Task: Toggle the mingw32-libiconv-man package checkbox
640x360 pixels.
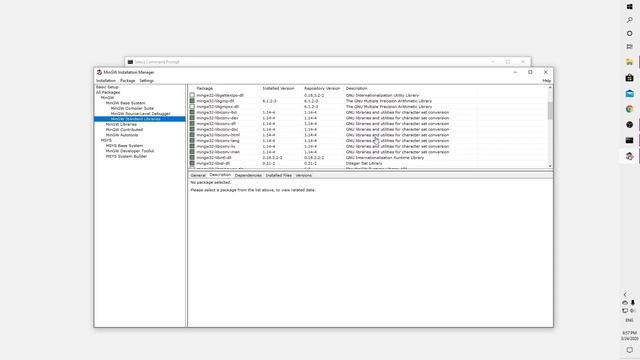Action: coord(192,152)
